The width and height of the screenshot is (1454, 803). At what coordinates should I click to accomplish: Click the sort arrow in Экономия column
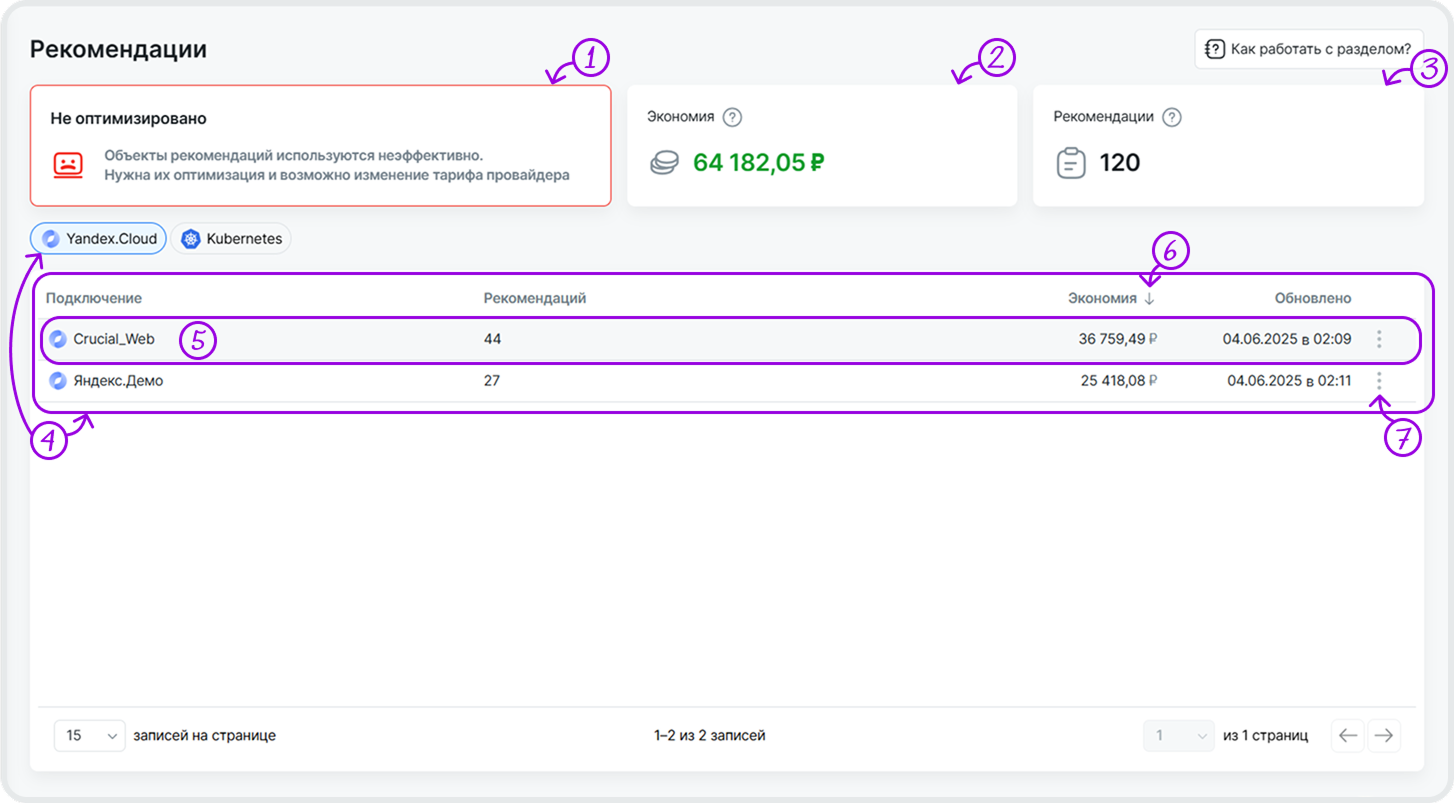click(x=1149, y=298)
